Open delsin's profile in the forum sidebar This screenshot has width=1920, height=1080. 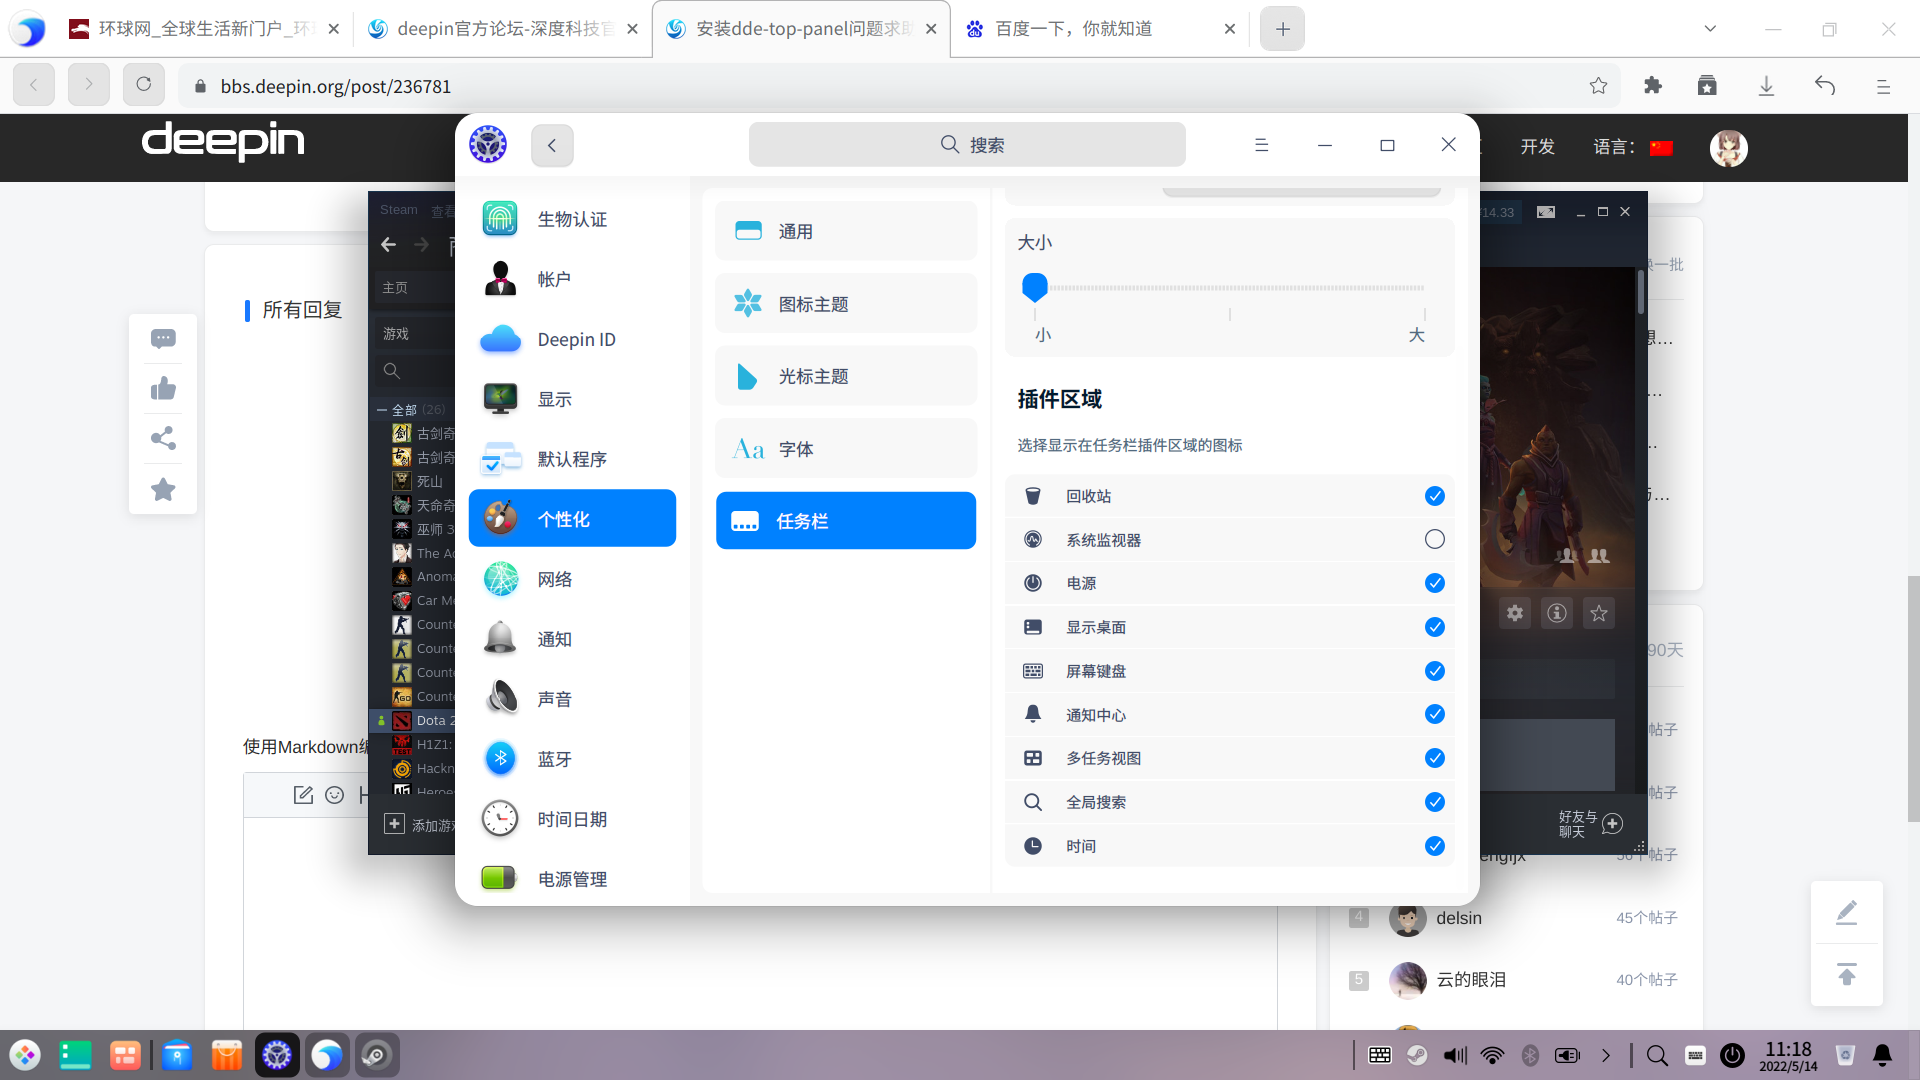pos(1458,917)
